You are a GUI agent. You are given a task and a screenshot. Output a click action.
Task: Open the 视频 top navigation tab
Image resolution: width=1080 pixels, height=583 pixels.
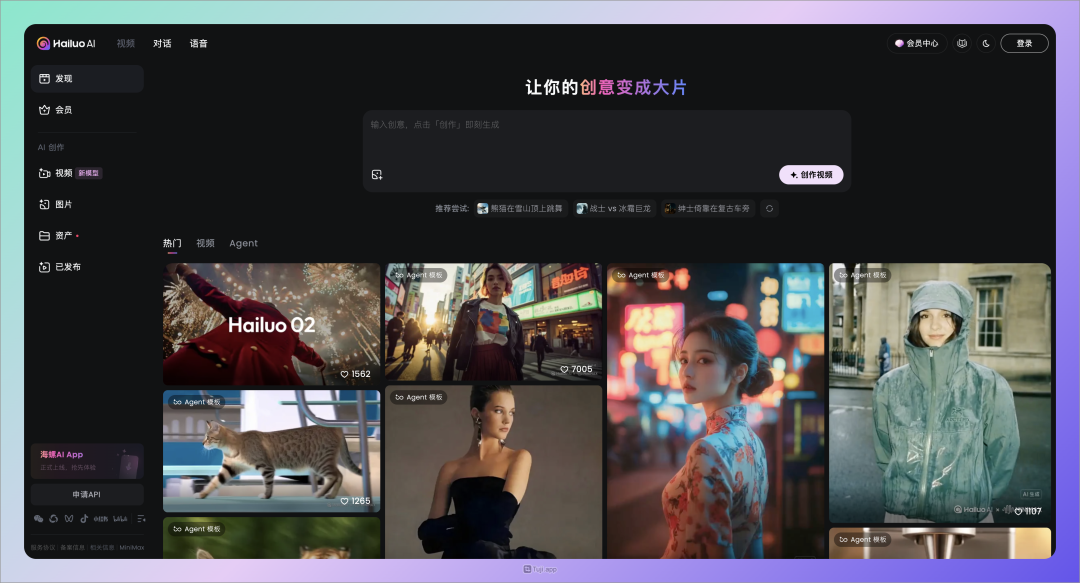point(125,43)
